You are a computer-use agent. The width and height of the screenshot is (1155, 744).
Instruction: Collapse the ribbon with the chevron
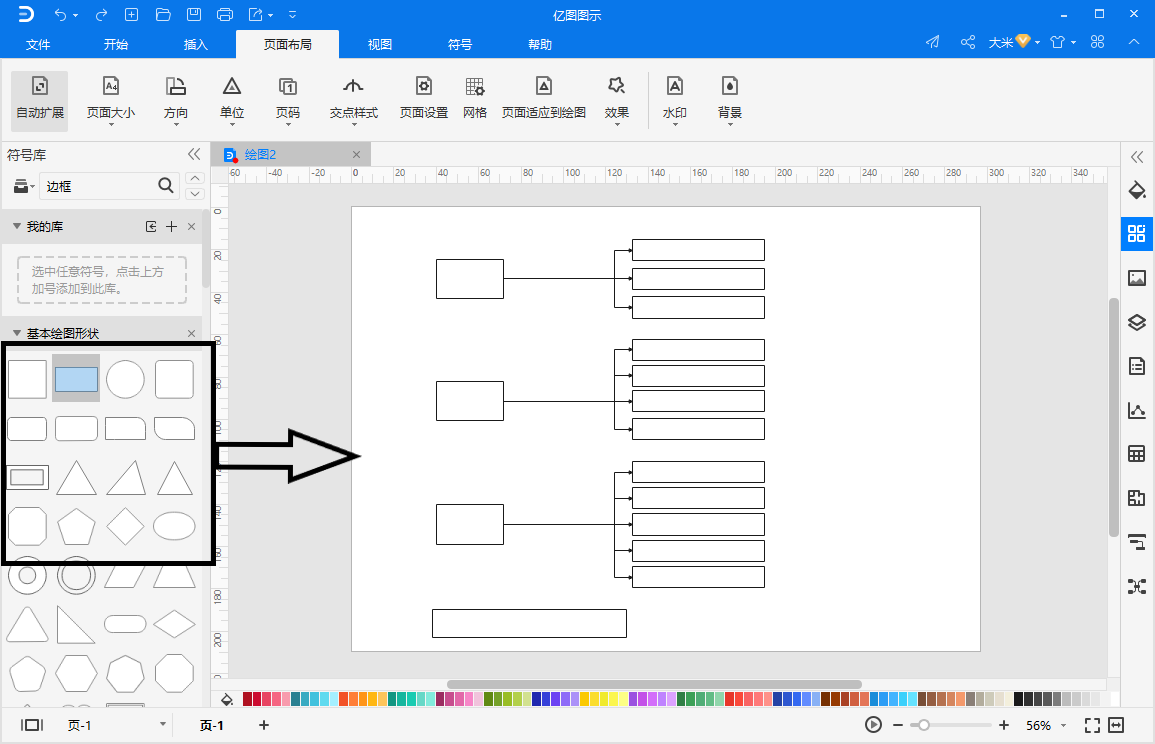[1134, 42]
